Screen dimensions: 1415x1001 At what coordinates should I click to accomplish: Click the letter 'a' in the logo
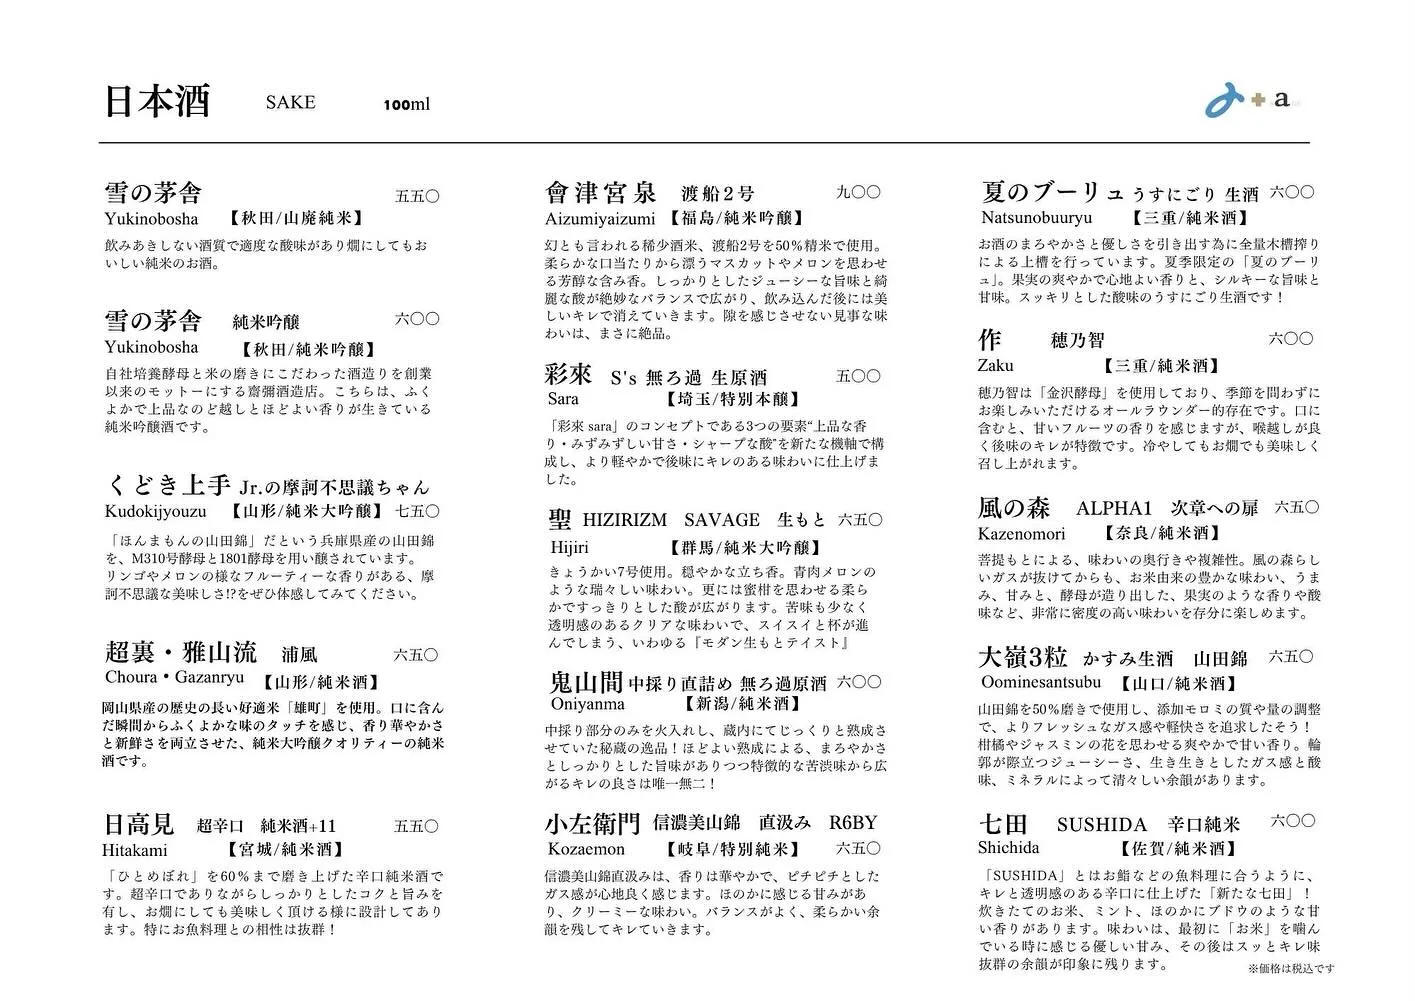point(1281,101)
